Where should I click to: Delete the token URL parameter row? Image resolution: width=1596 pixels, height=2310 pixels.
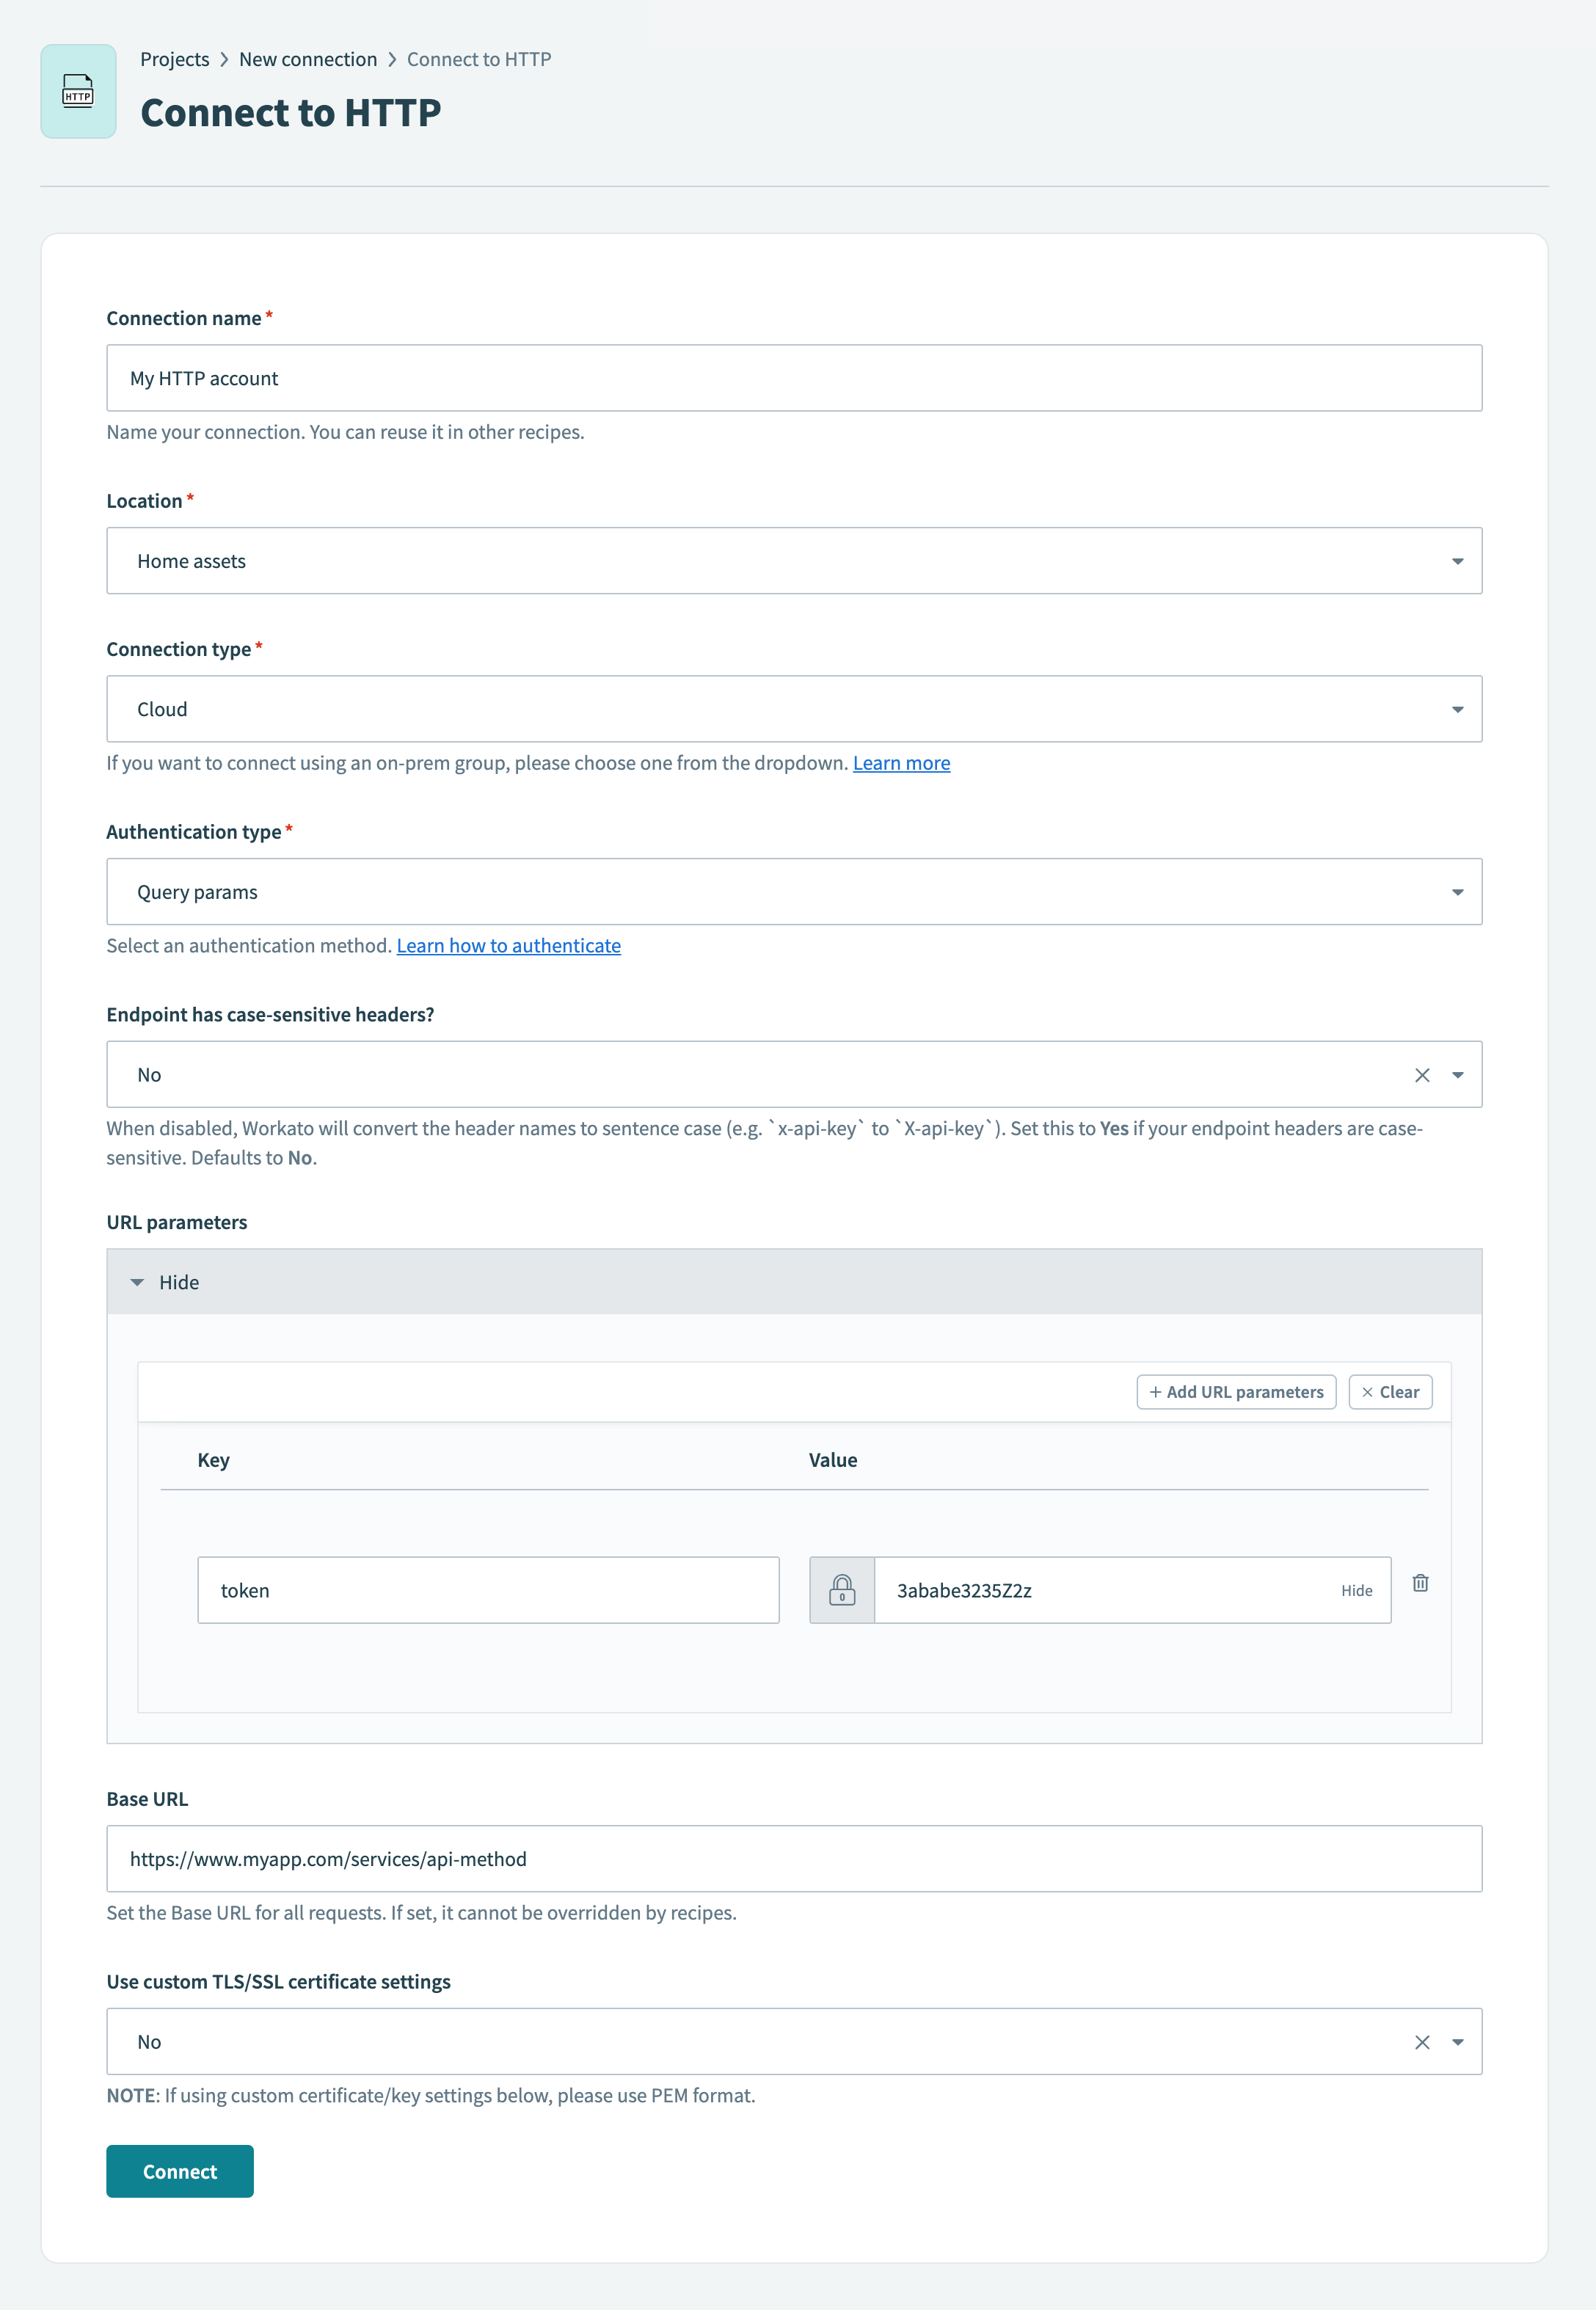pyautogui.click(x=1419, y=1582)
